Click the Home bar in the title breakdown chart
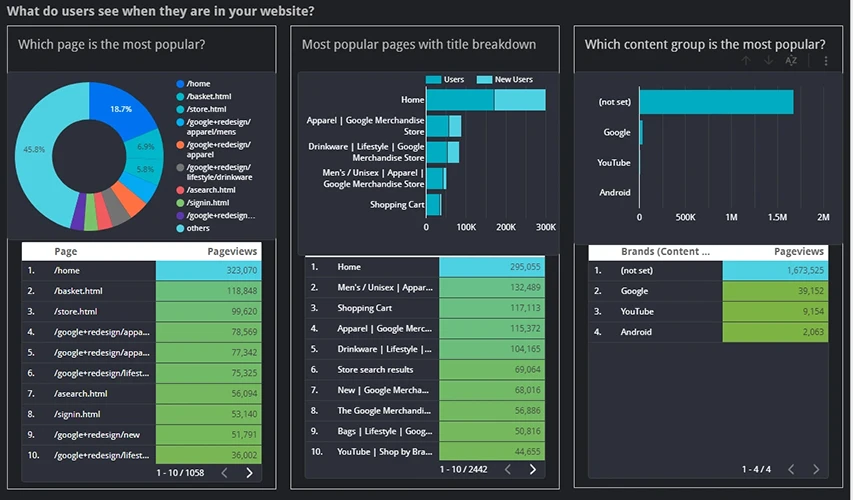The image size is (853, 500). pos(486,100)
